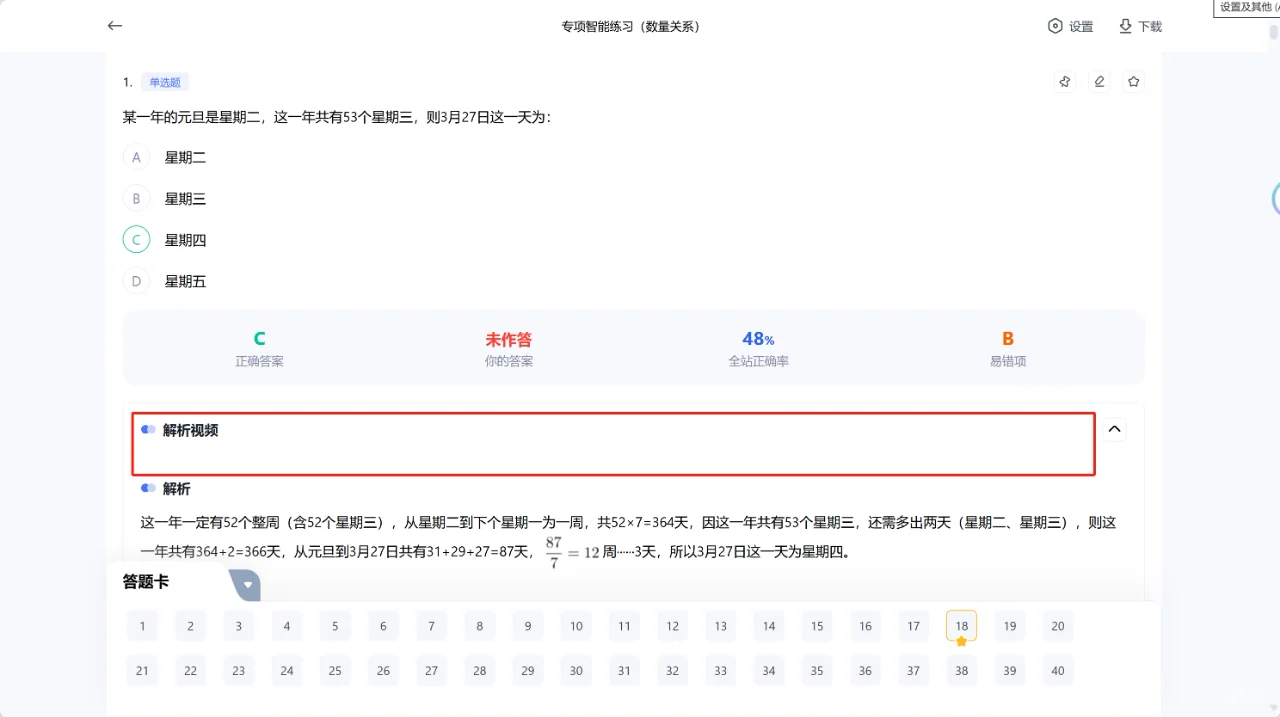Collapse the 解析视频 panel with the chevron
Image resolution: width=1280 pixels, height=717 pixels.
click(x=1114, y=428)
